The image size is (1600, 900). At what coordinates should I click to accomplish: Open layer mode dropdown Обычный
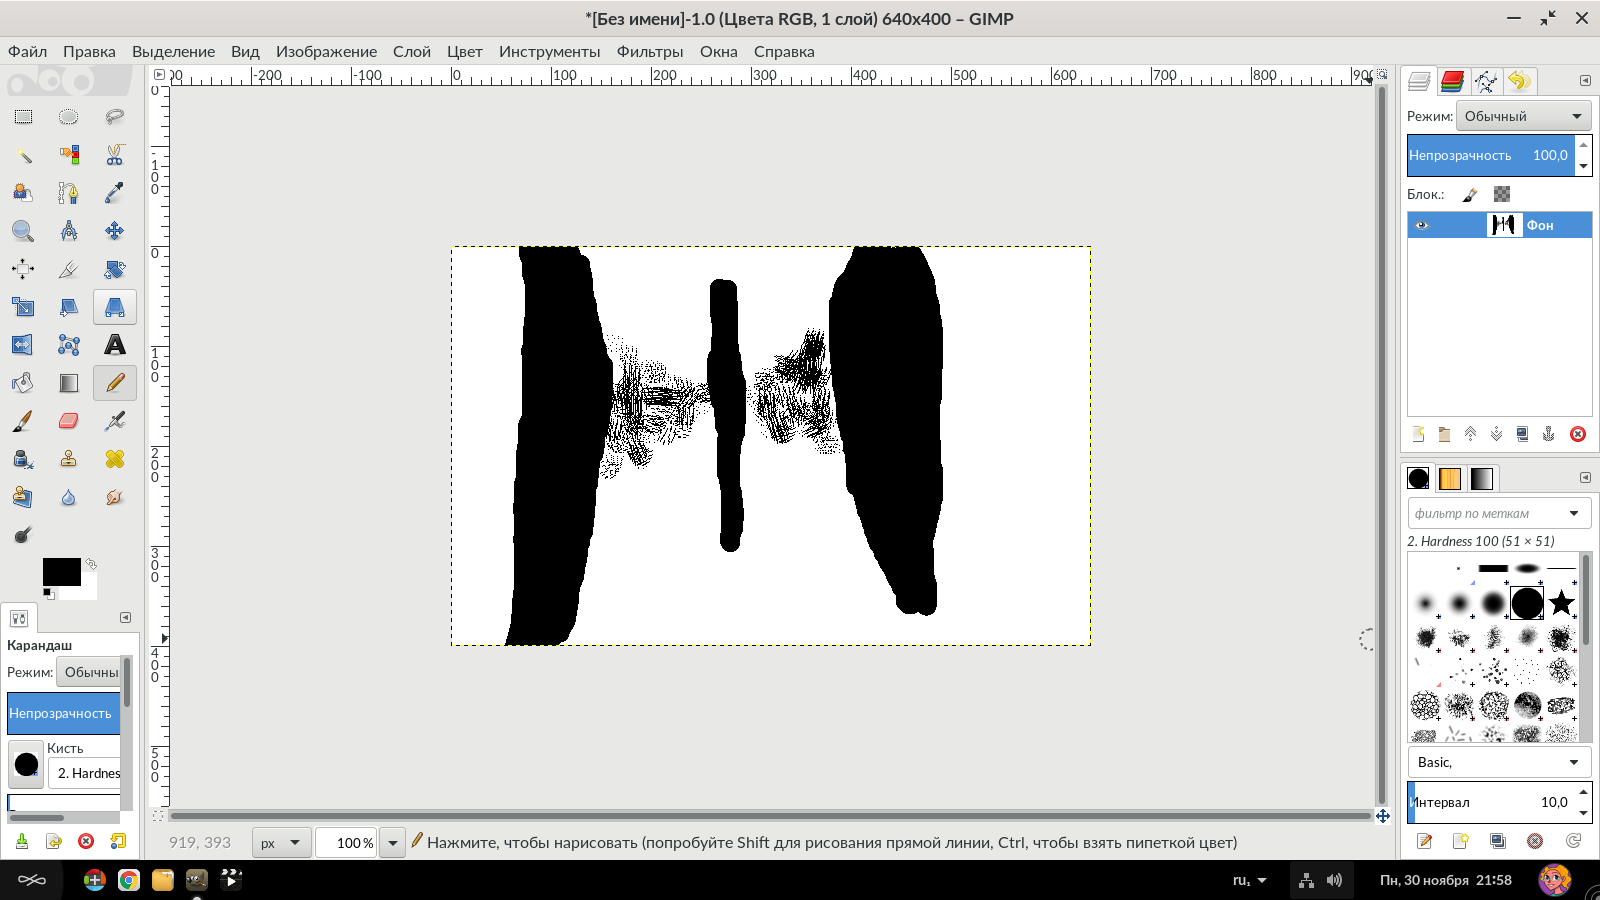pos(1523,116)
